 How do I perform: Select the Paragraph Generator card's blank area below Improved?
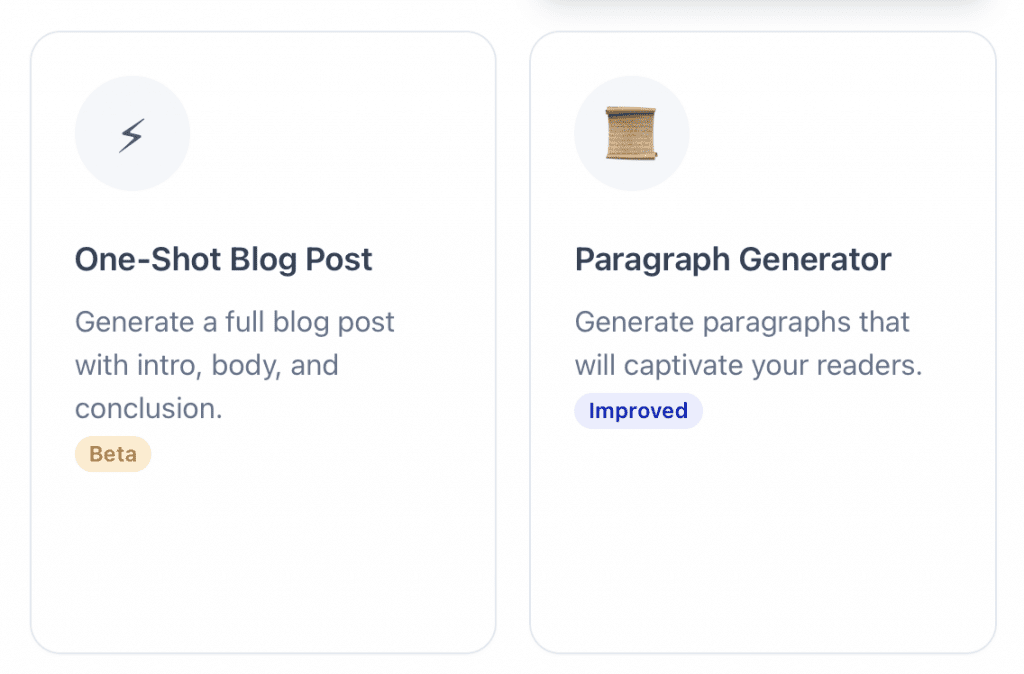click(762, 540)
